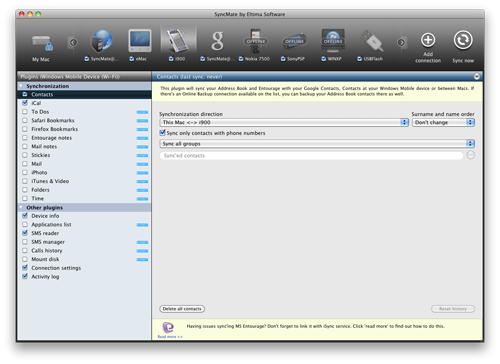Image resolution: width=500 pixels, height=364 pixels.
Task: Select the offline Nokia 7500 phone icon
Action: coord(256,41)
